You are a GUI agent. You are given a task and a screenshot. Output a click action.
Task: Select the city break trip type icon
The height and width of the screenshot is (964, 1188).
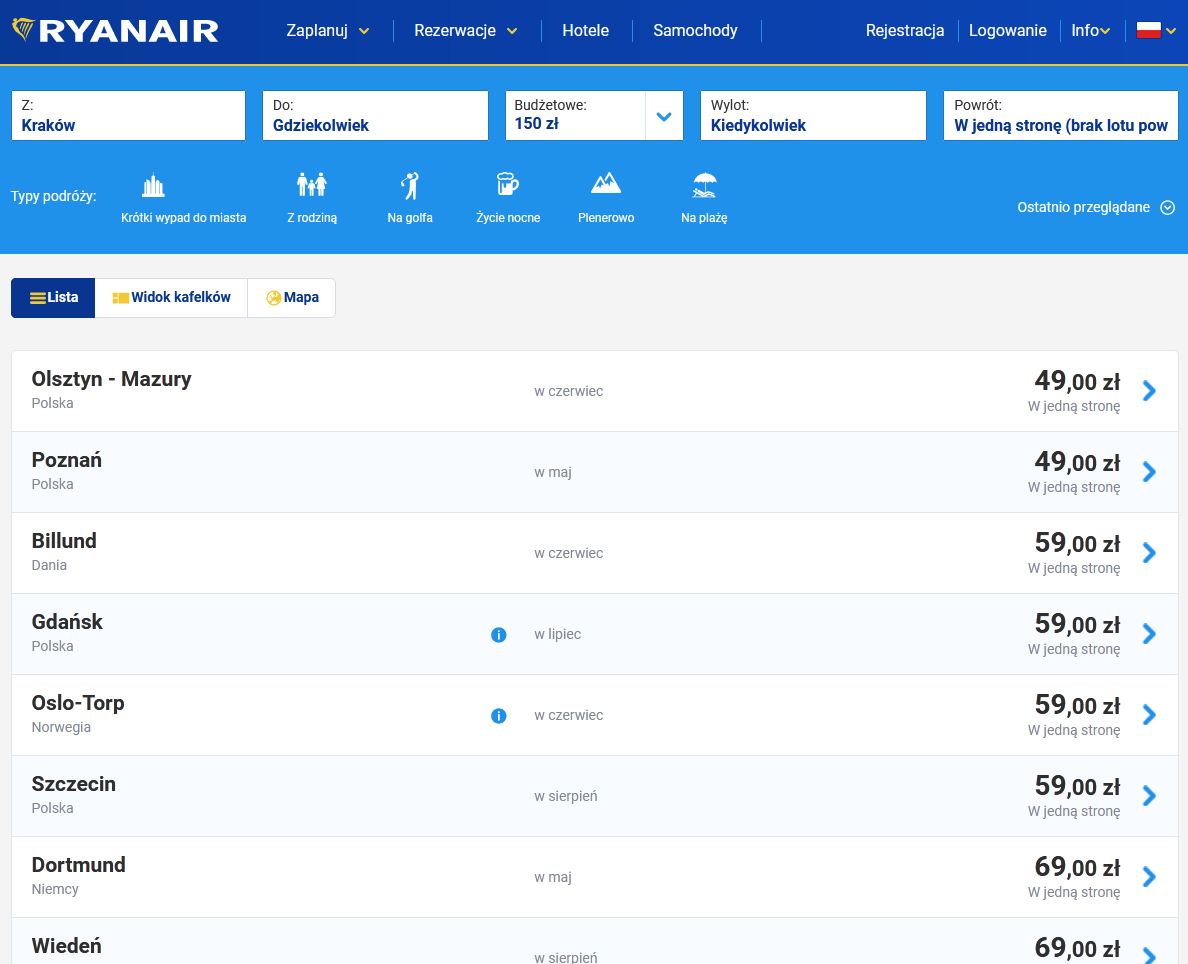[153, 186]
